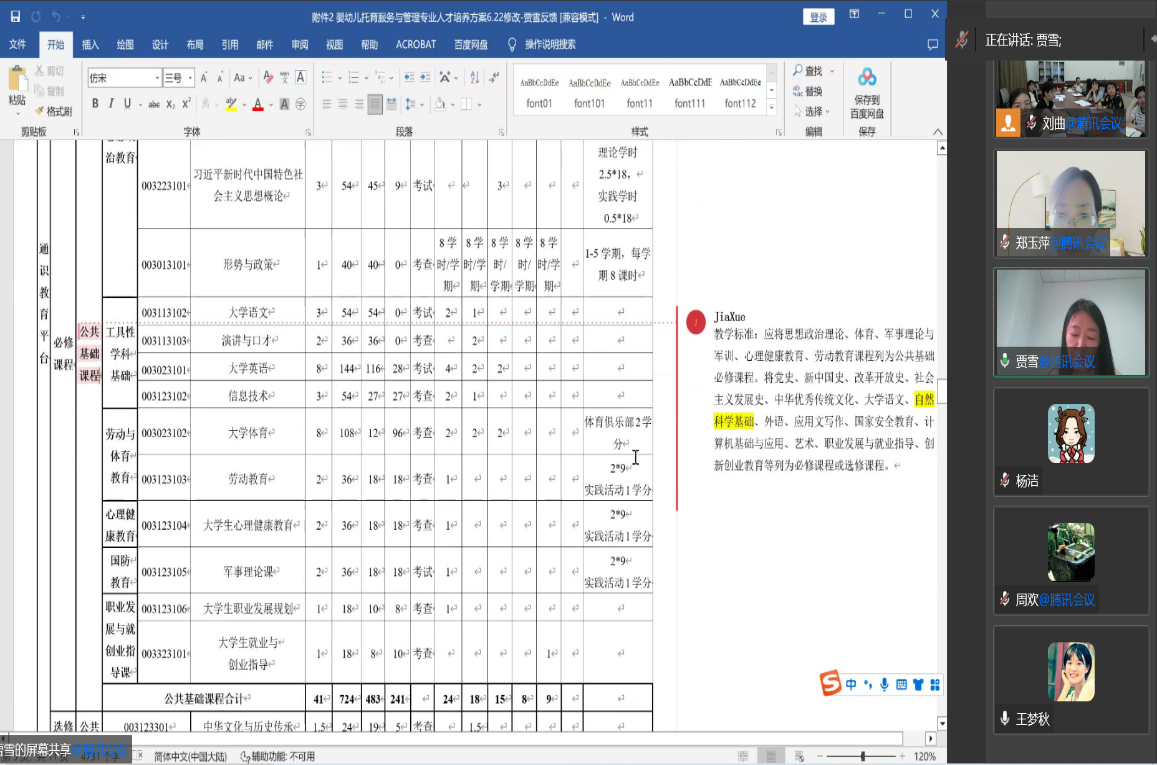
Task: Toggle Italic formatting
Action: click(x=111, y=104)
